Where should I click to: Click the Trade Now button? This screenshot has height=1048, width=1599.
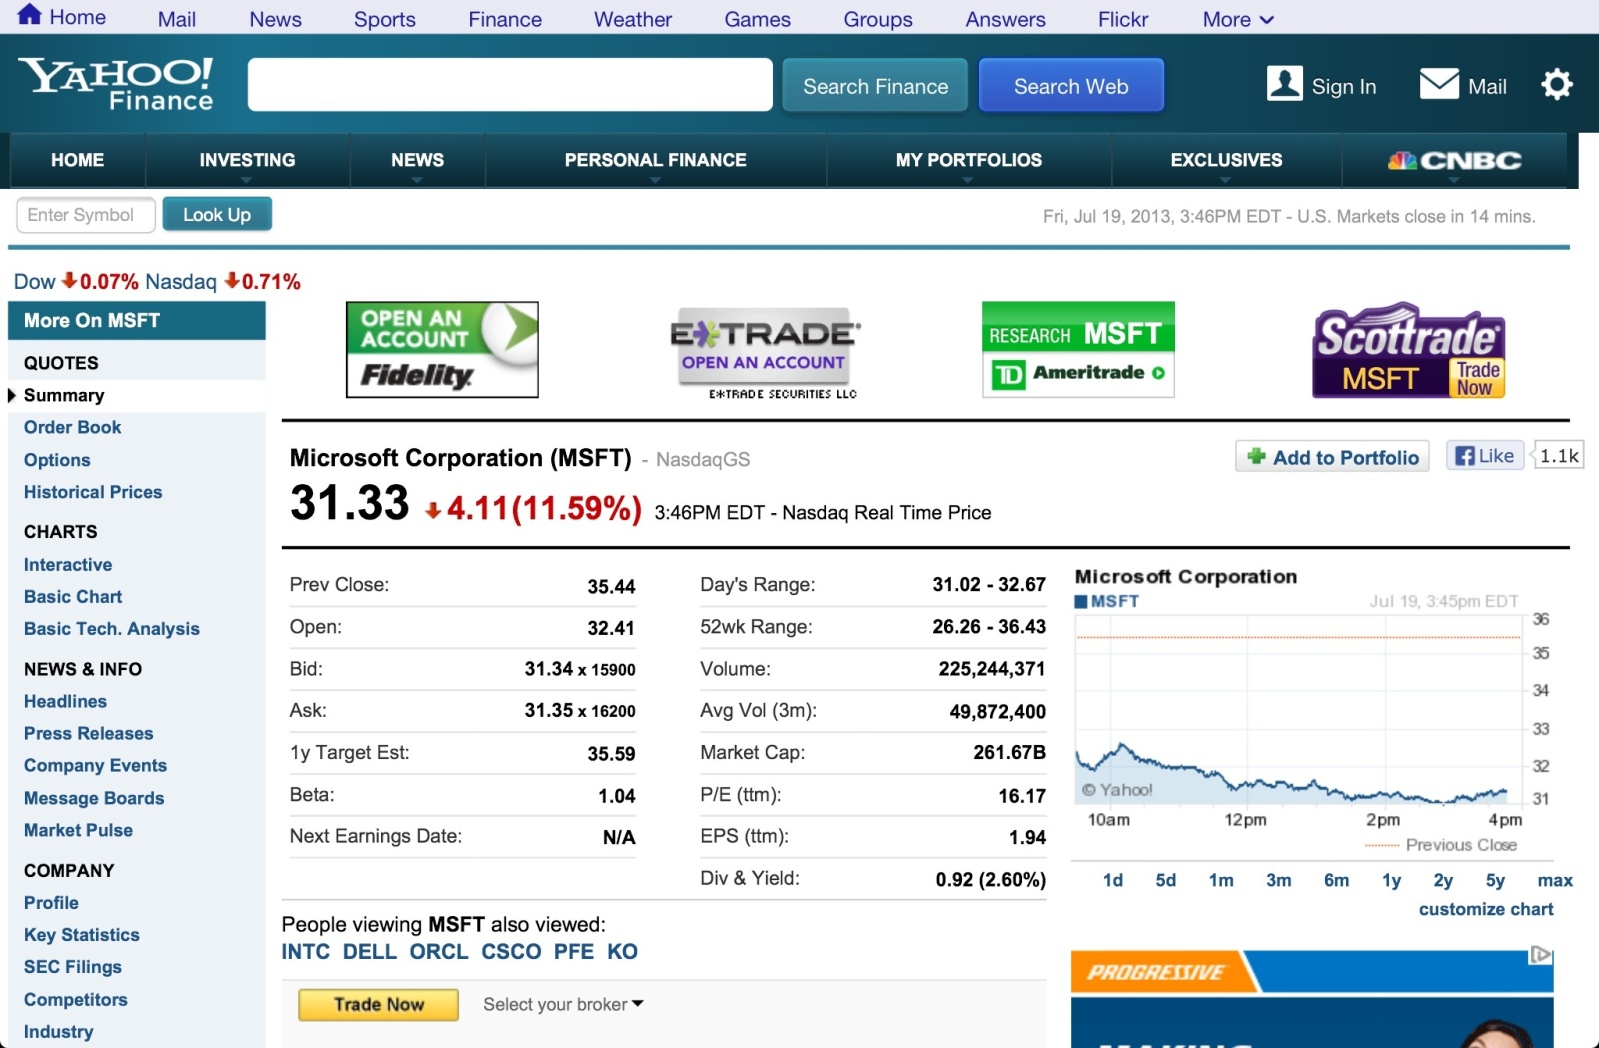[379, 1004]
